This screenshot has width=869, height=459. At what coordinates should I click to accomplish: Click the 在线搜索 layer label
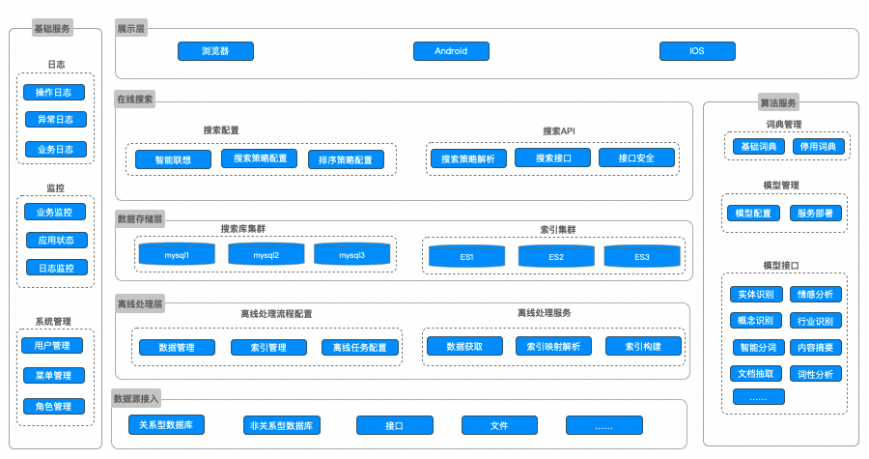(x=135, y=99)
